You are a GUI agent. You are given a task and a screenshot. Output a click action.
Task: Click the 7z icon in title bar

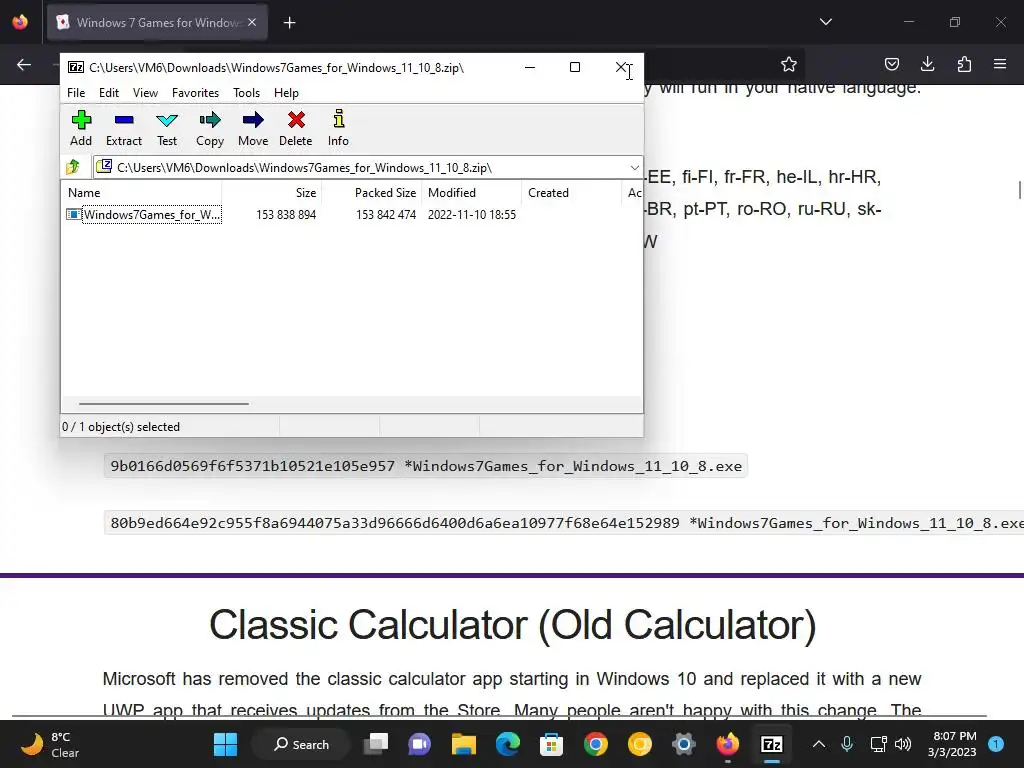[76, 67]
